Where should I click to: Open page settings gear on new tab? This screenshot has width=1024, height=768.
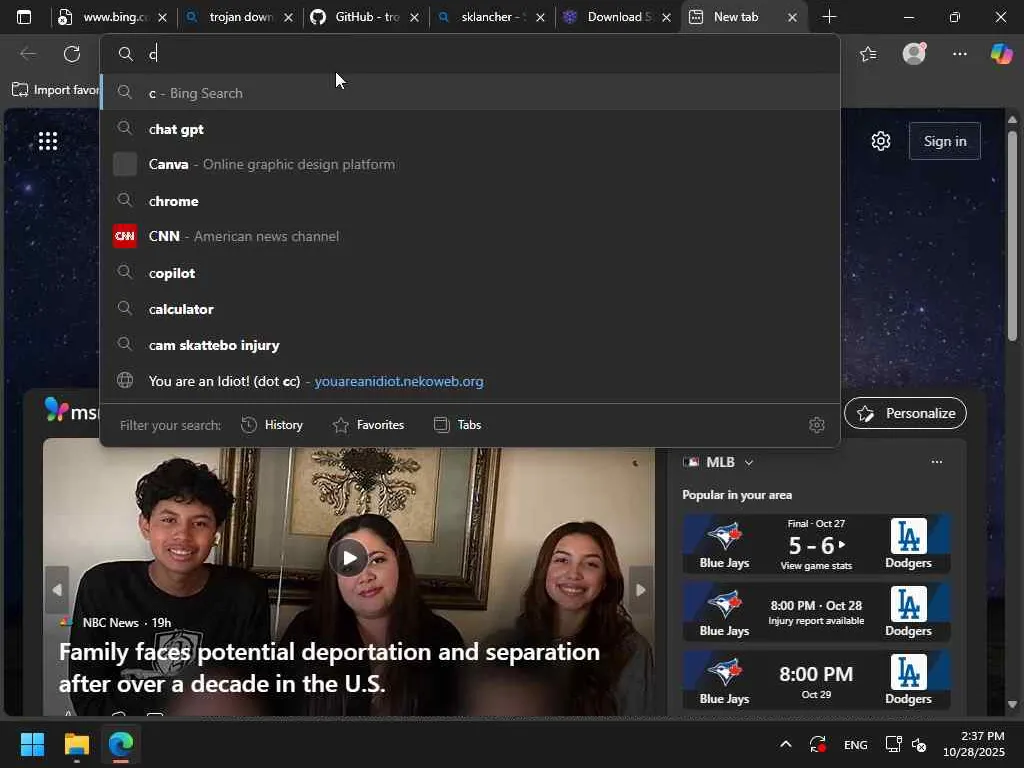[881, 141]
